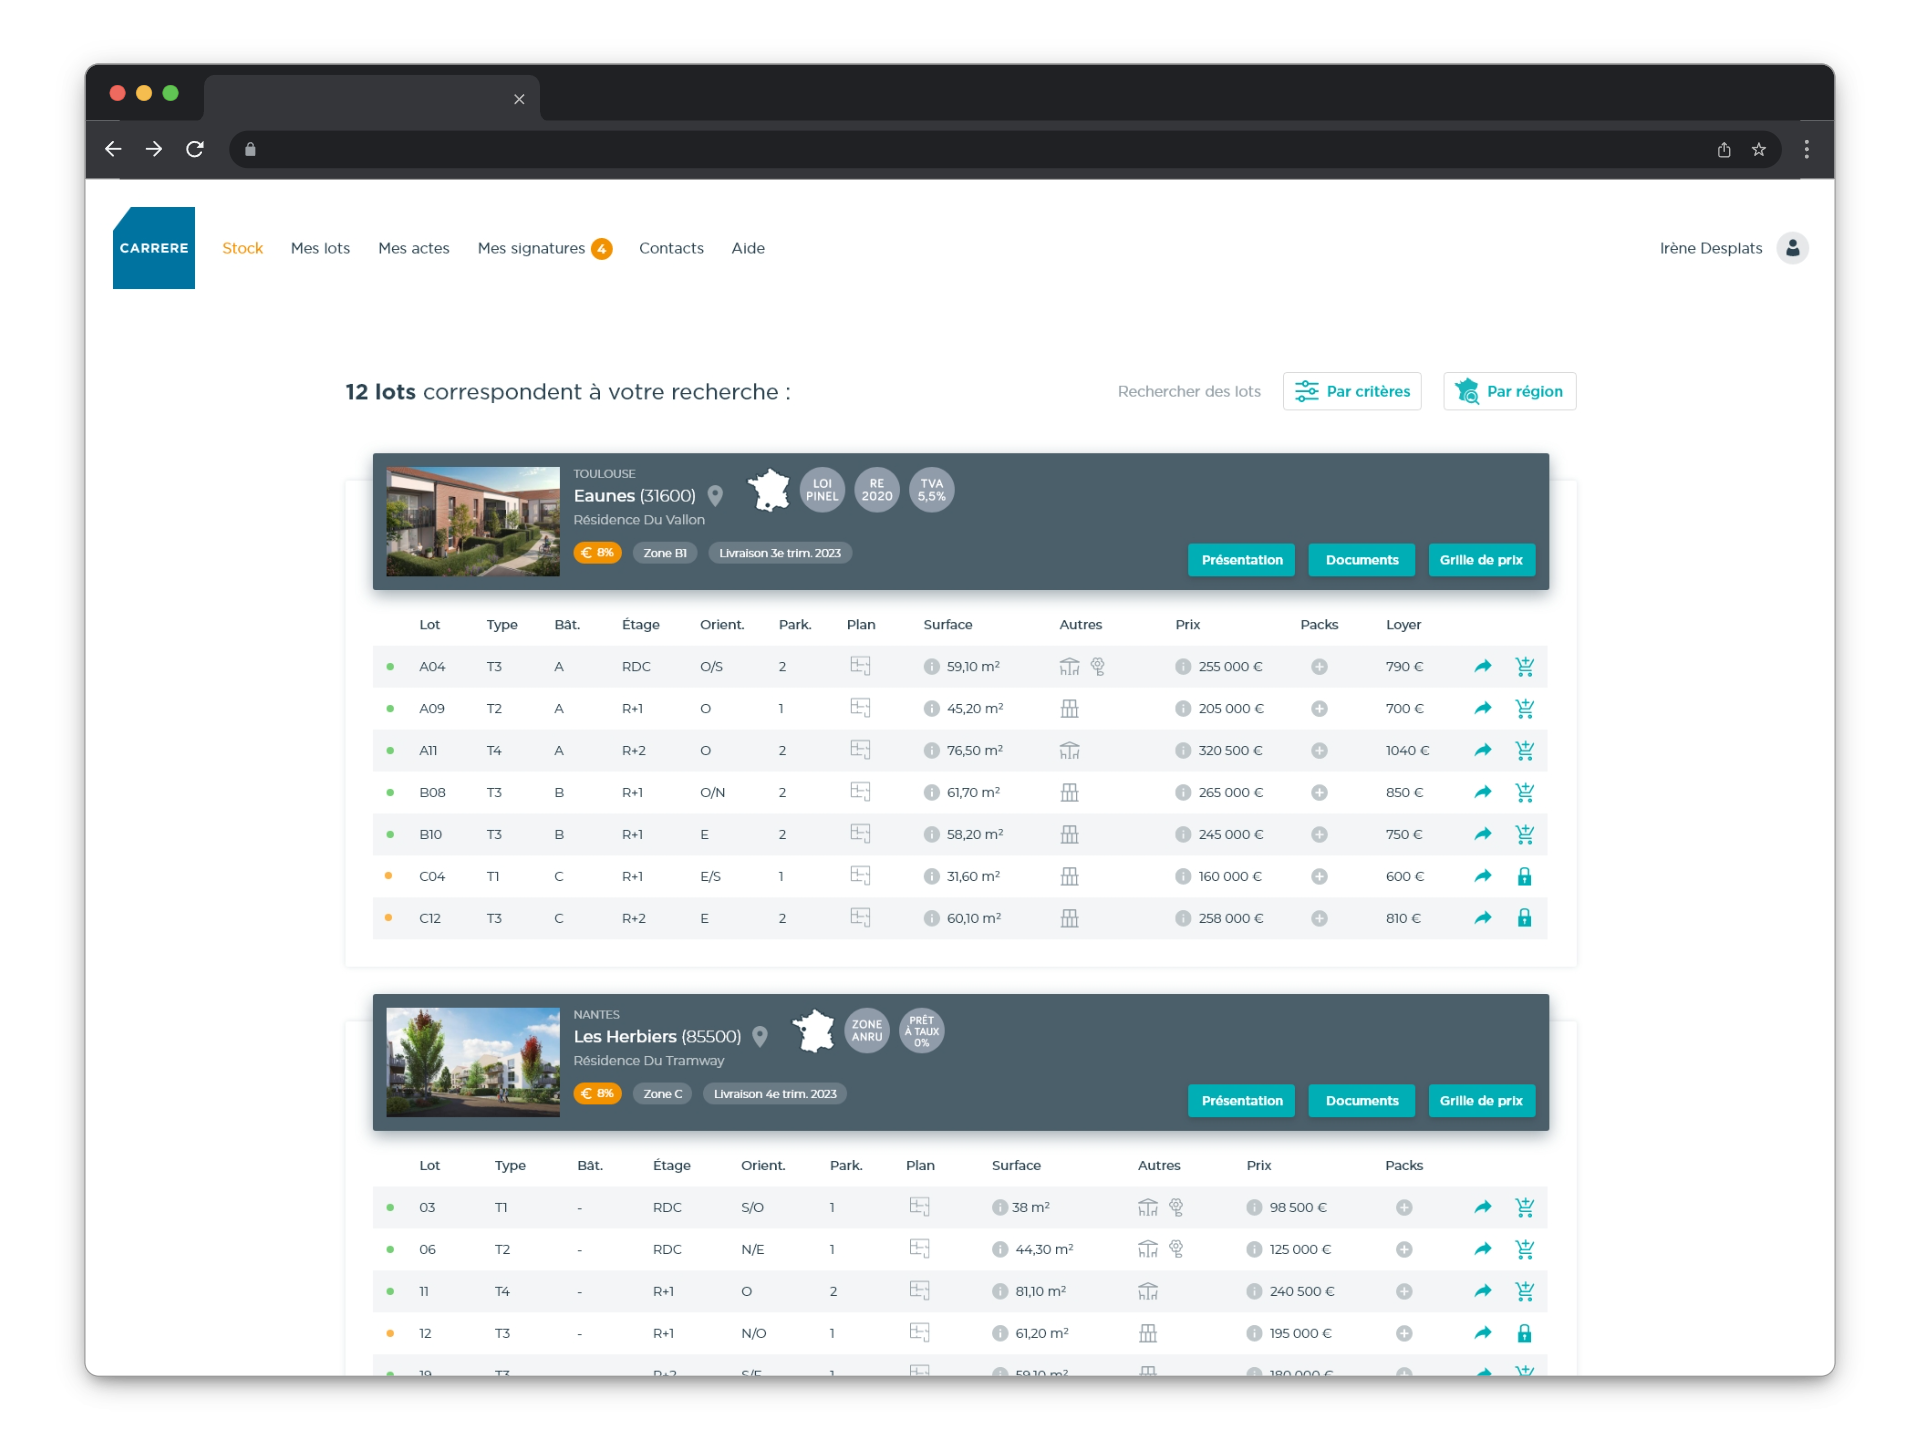Screen dimensions: 1920x1440
Task: Open the packs plus icon for lot A11
Action: point(1319,750)
